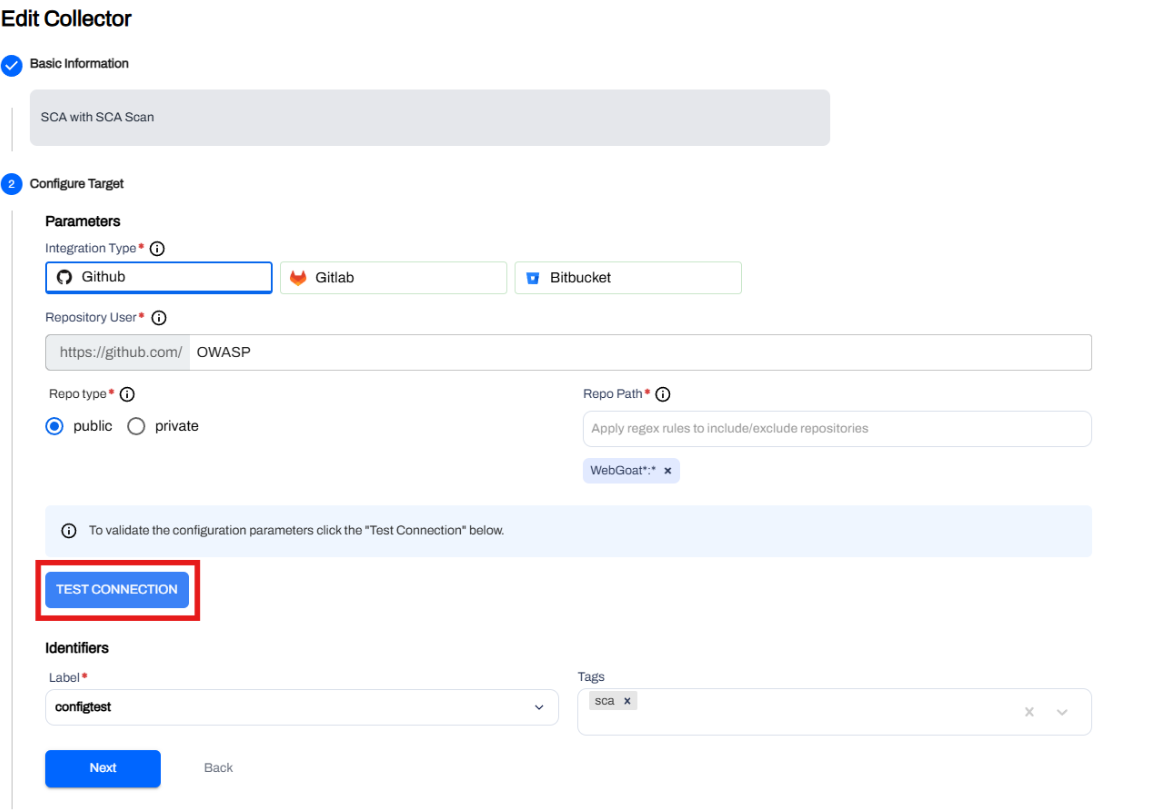Click the Repository User info icon
1162x811 pixels.
pos(158,318)
